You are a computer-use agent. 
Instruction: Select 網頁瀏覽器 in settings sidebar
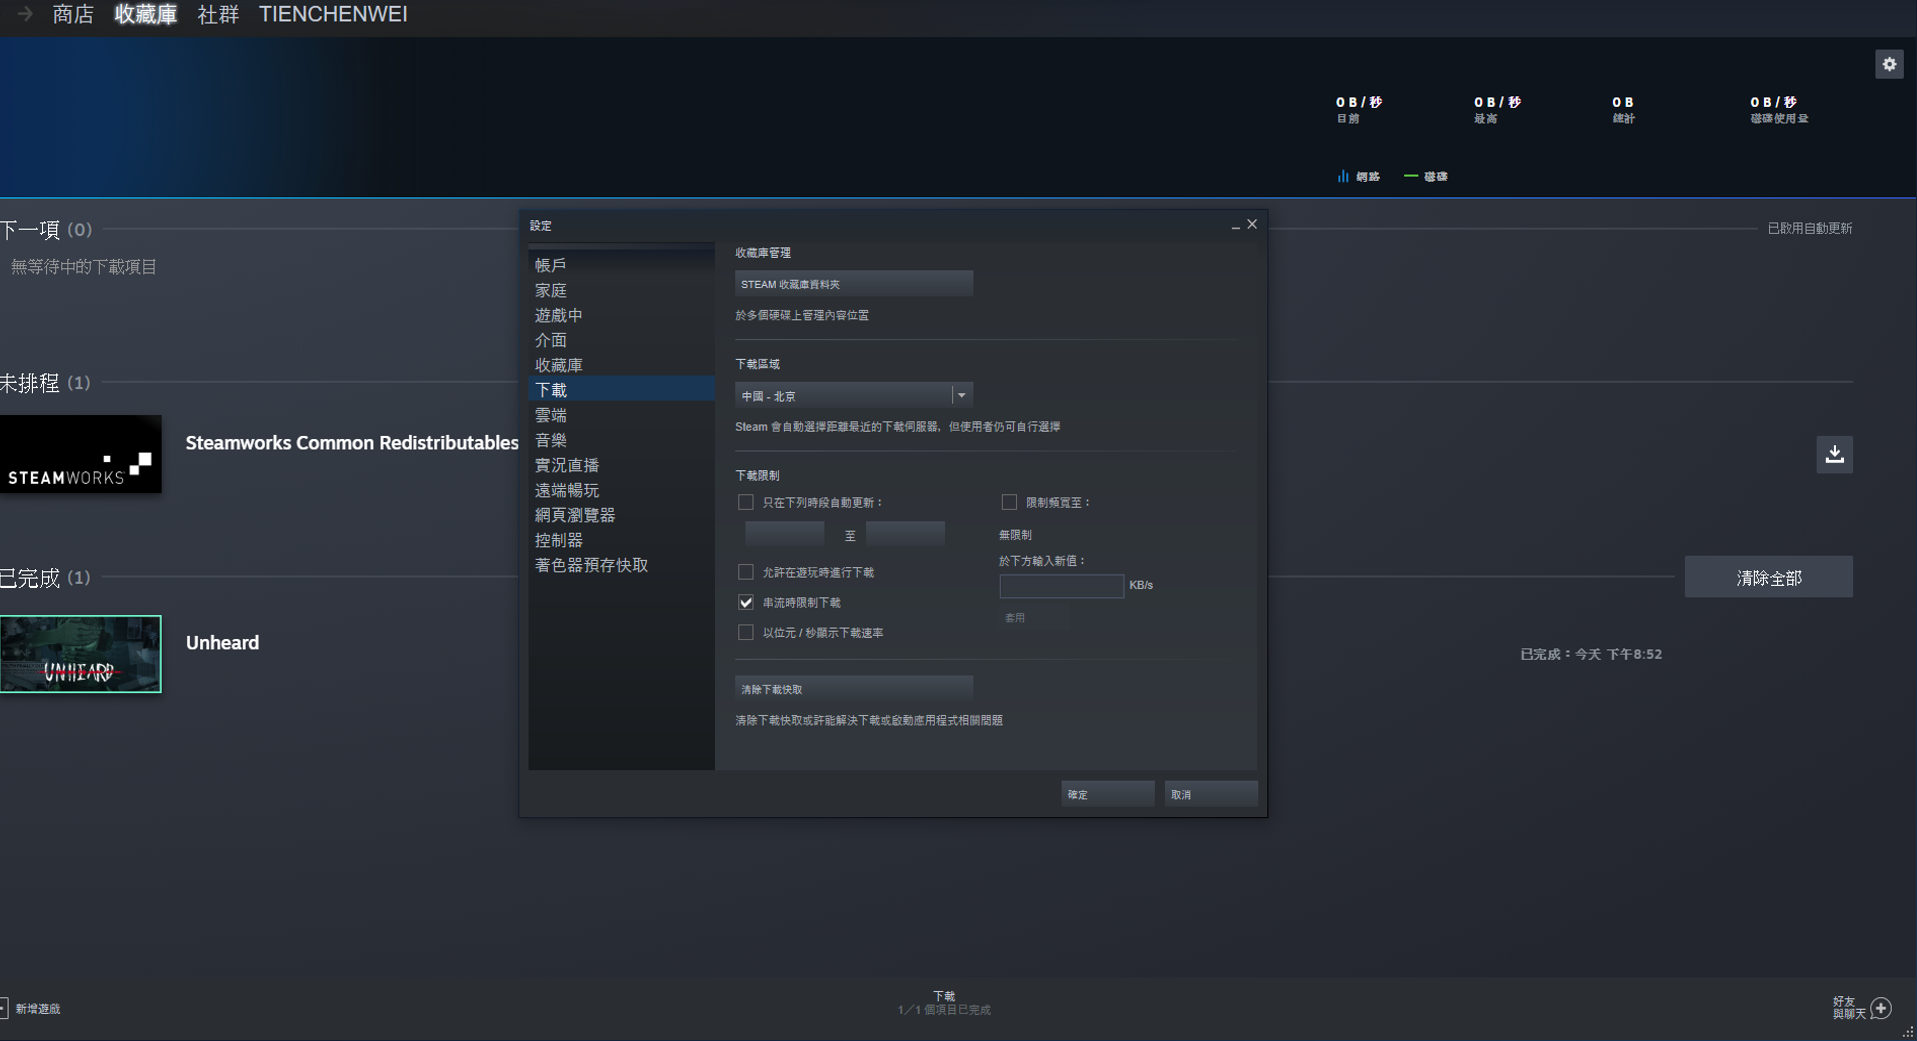click(621, 515)
